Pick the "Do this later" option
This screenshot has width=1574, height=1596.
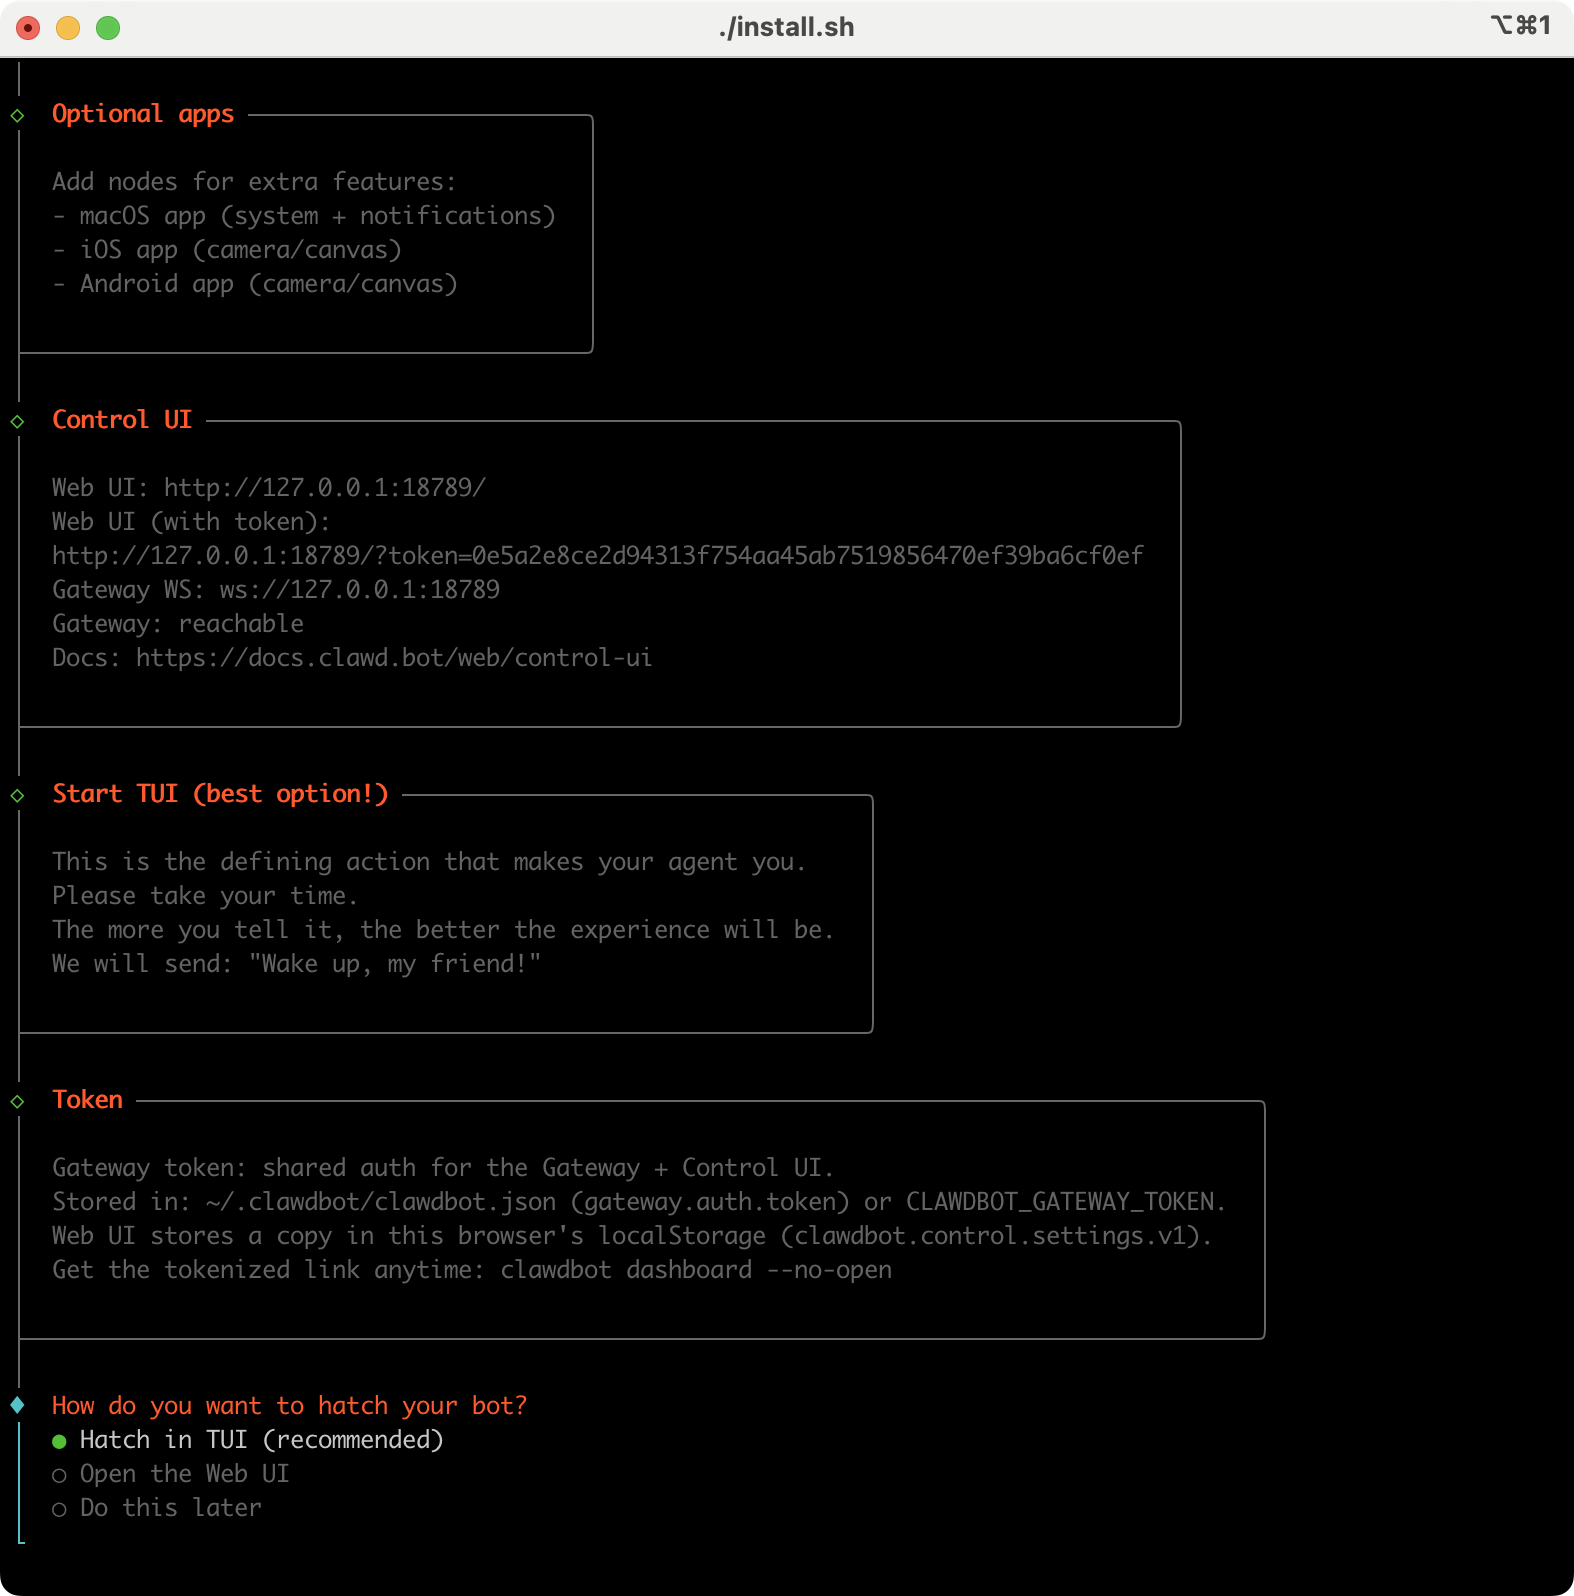tap(170, 1508)
